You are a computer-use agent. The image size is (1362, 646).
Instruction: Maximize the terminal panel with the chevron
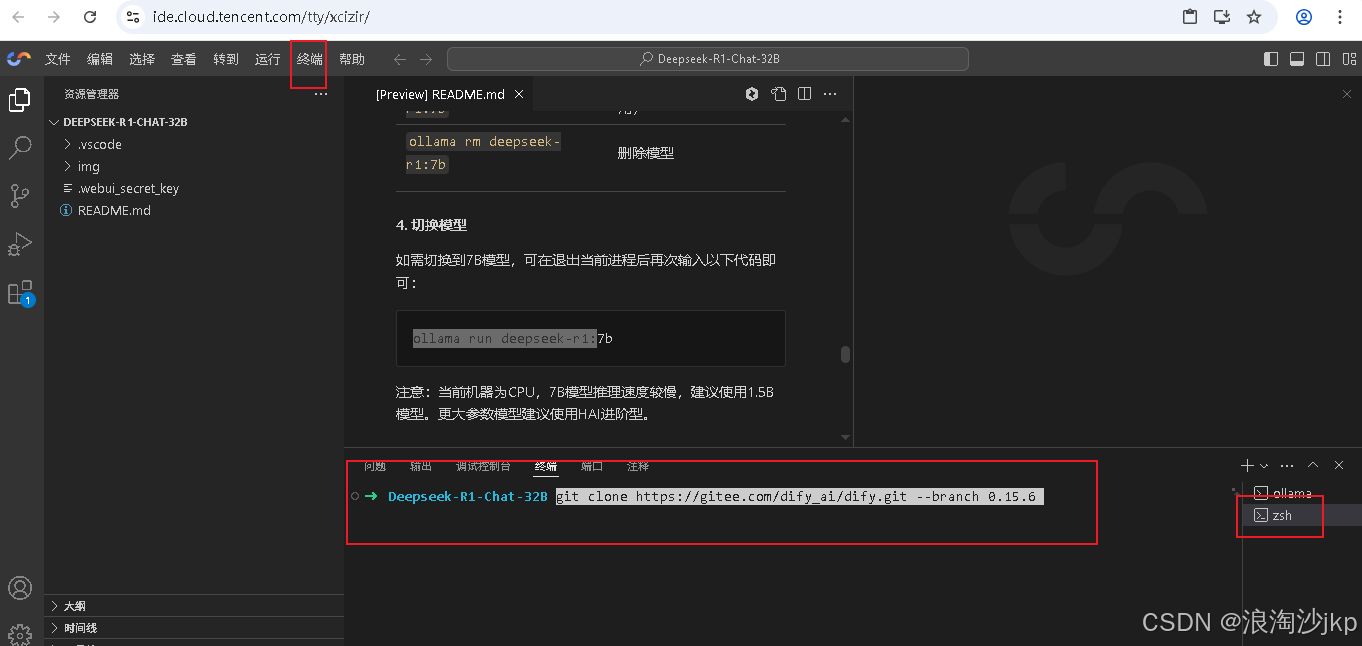point(1313,466)
